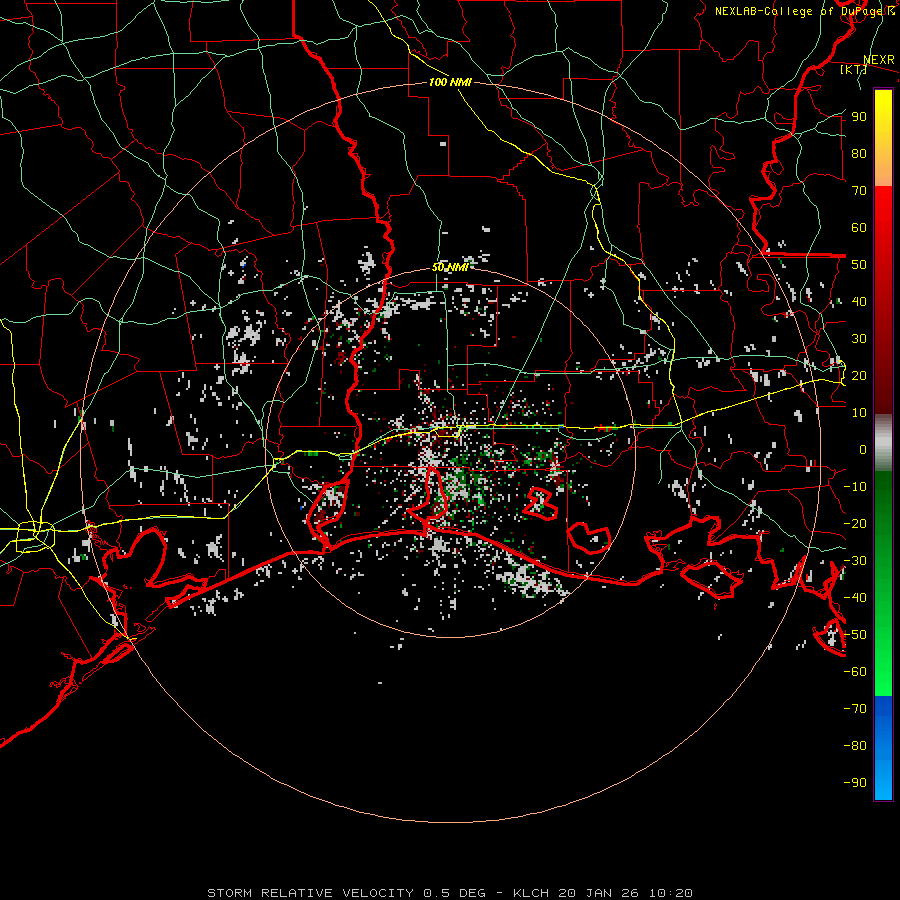Click the positive 70 value on the velocity scale

point(859,191)
